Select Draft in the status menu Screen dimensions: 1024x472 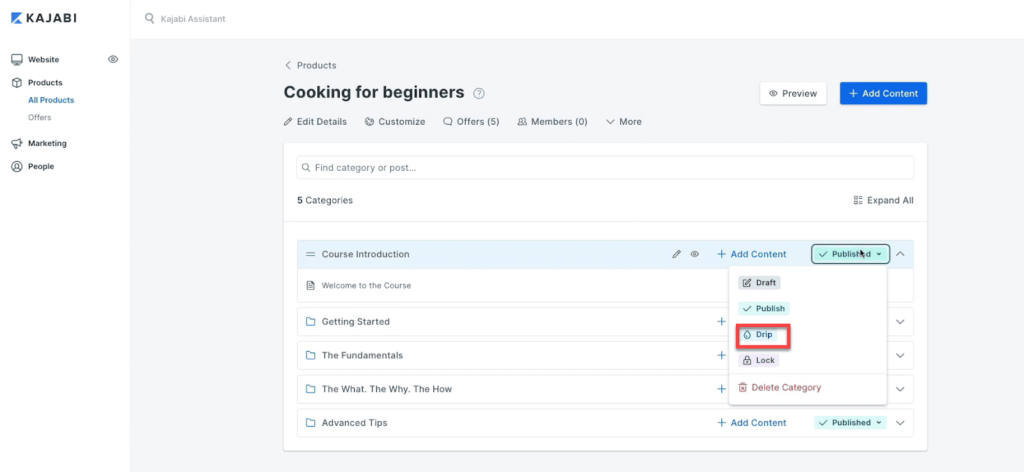(x=760, y=283)
